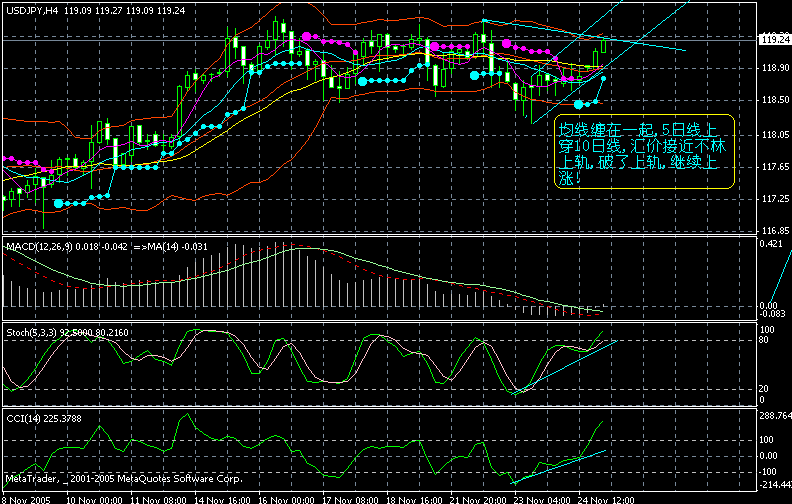Select the Stoch(5,3,3) indicator label

31,333
